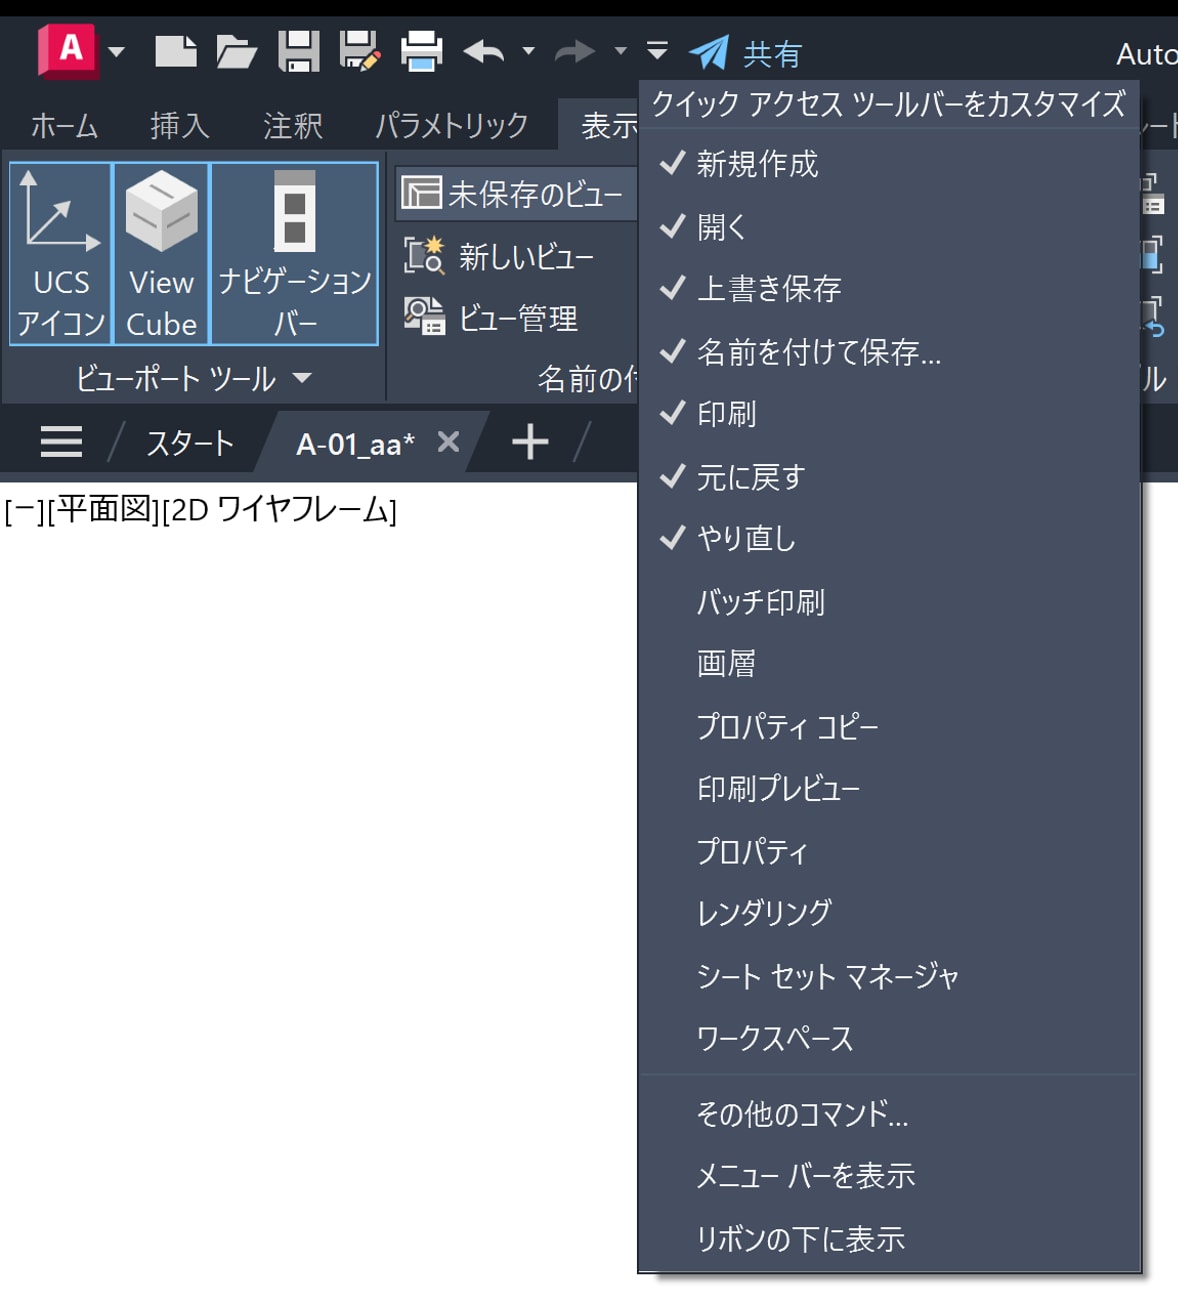Image resolution: width=1178 pixels, height=1300 pixels.
Task: Expand the ビューポート ツール panel
Action: pyautogui.click(x=302, y=378)
